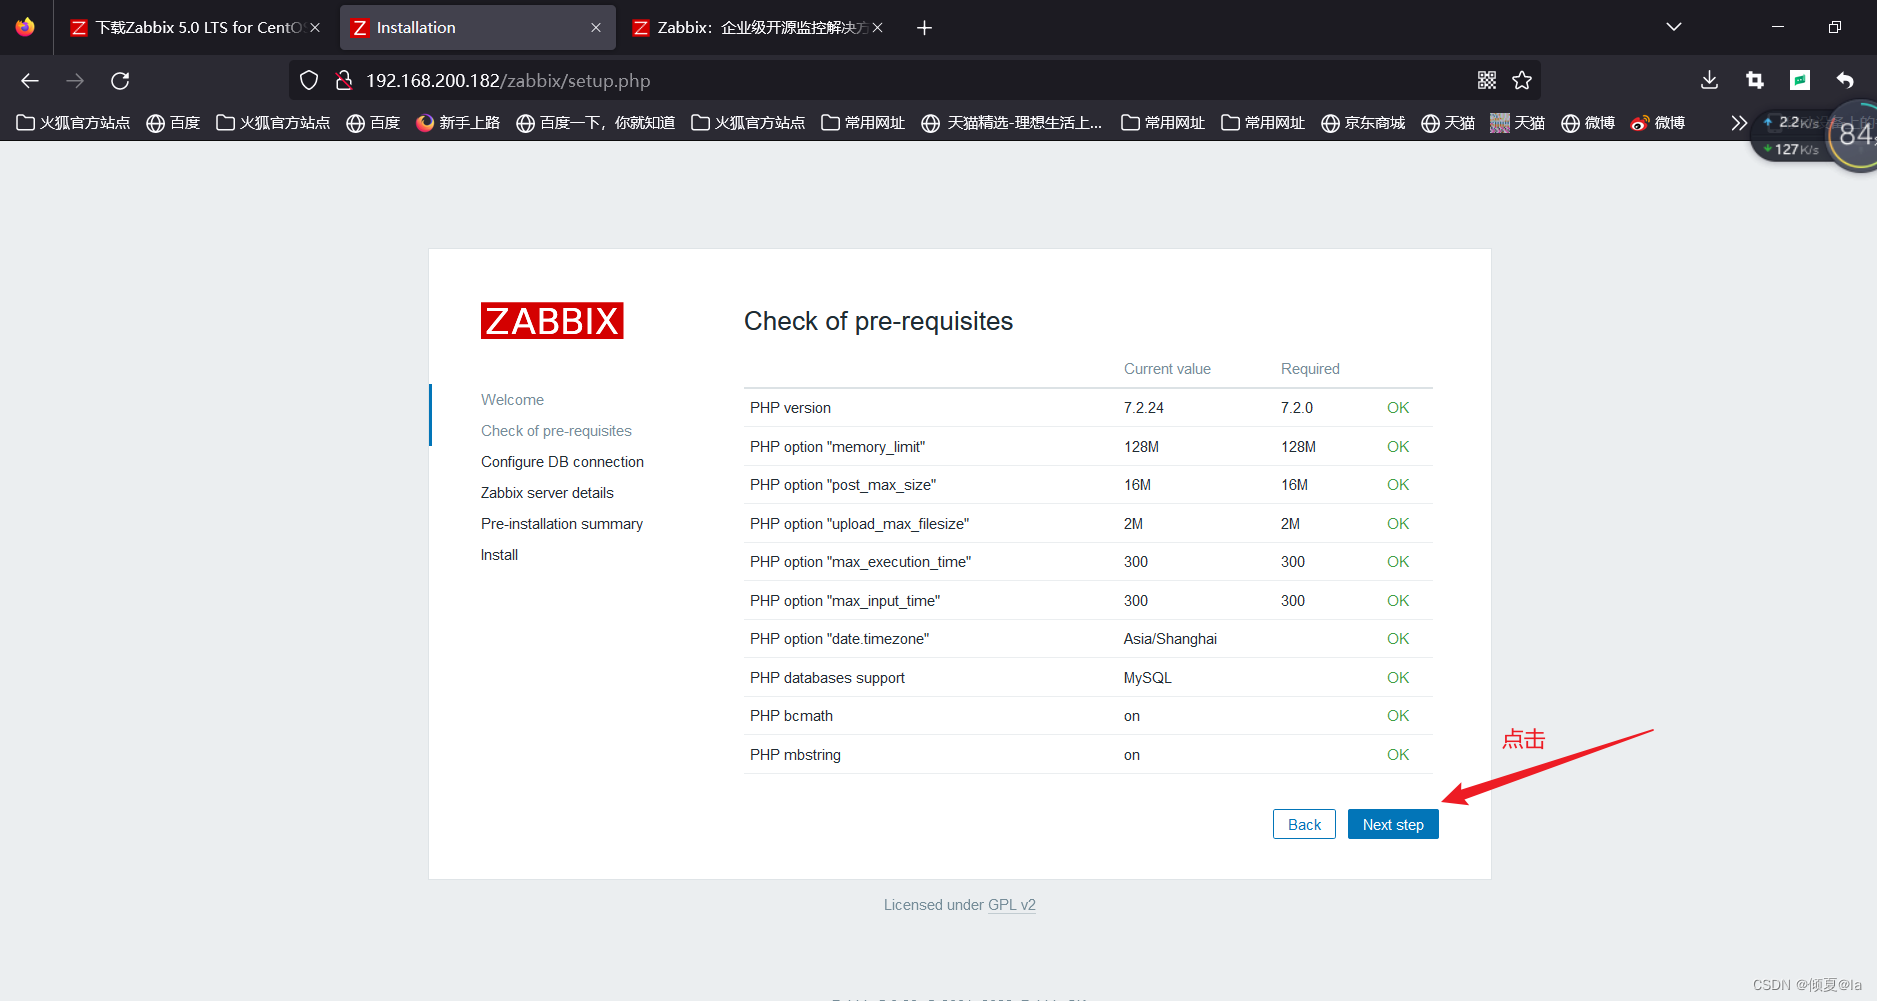
Task: Open the 微博 bookmark with globe icon
Action: 1588,123
